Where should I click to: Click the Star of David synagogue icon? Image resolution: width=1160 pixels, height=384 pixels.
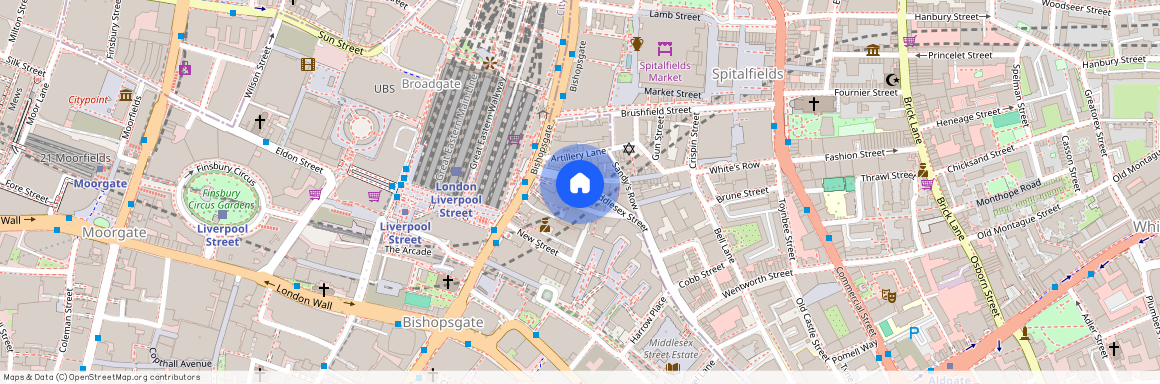[629, 149]
